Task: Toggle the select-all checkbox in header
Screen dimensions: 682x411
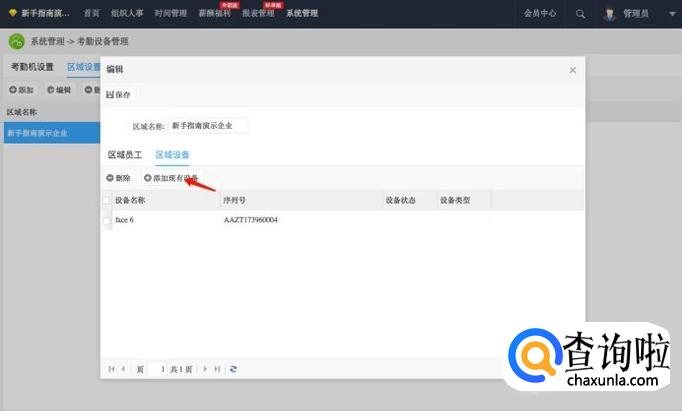Action: (107, 200)
